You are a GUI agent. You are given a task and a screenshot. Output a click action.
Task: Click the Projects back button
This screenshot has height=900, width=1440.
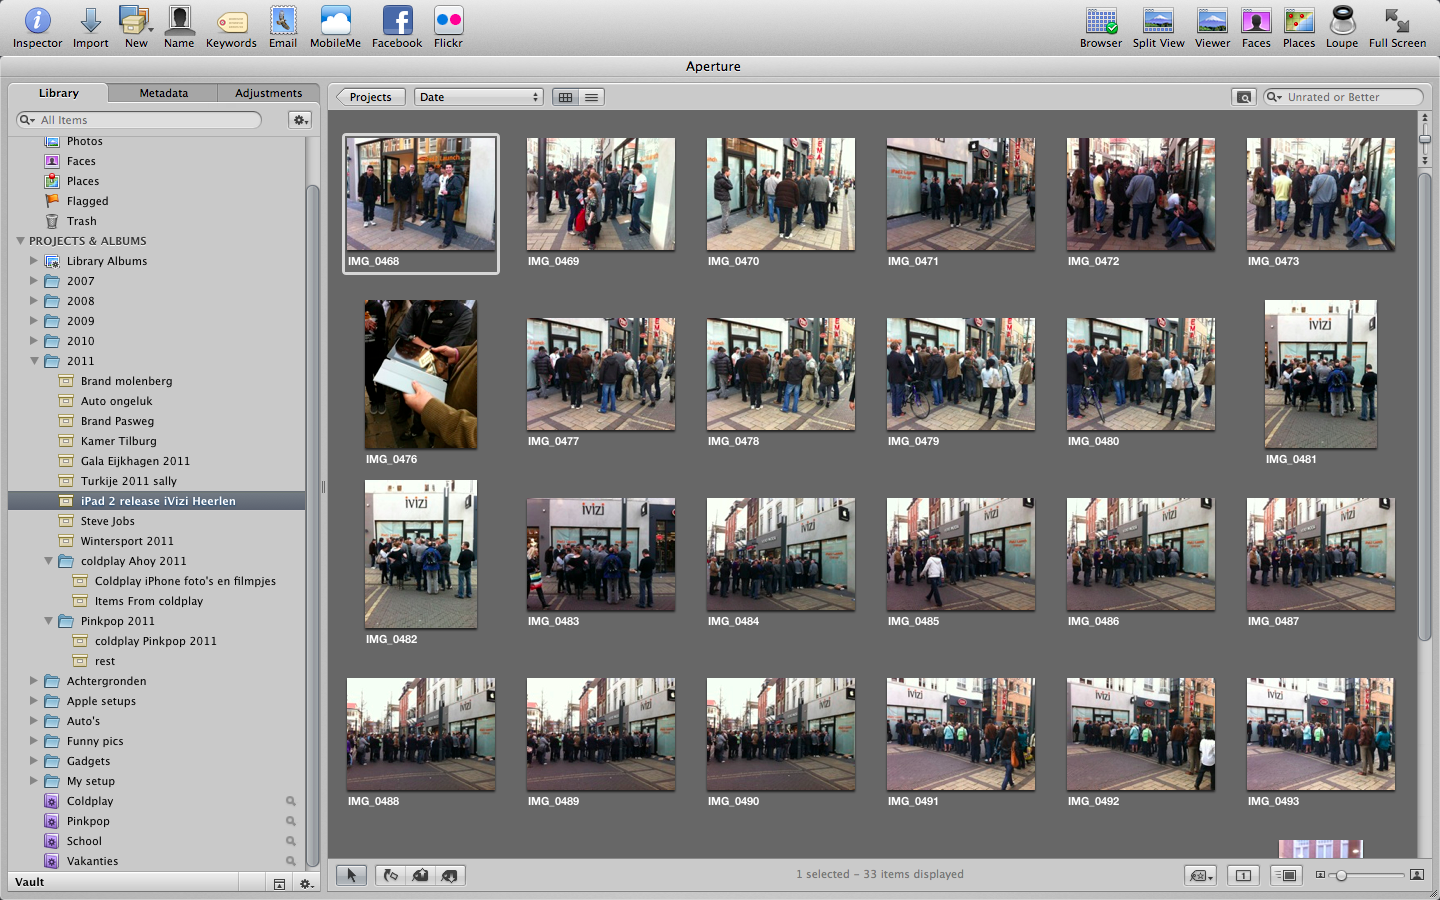(x=370, y=97)
